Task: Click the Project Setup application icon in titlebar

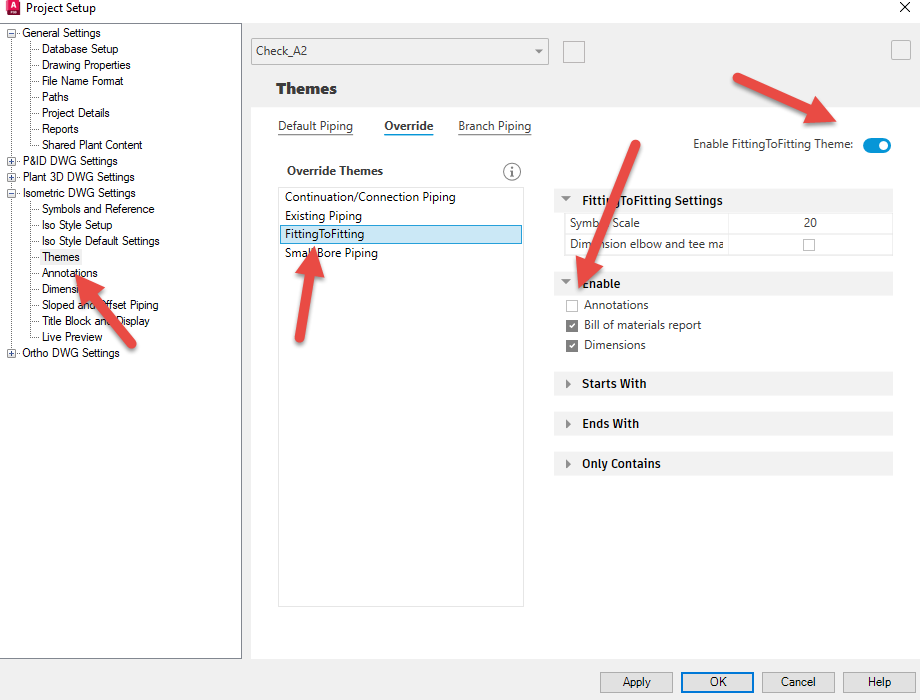Action: (x=11, y=8)
